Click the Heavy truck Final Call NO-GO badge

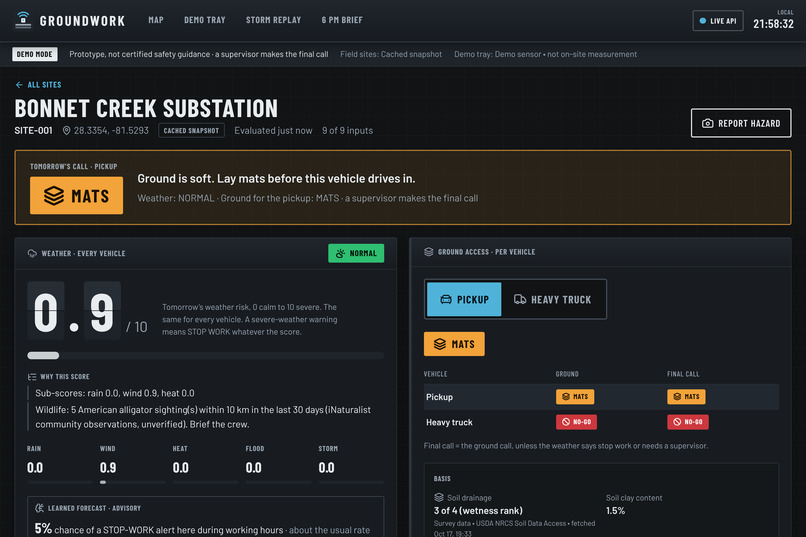tap(688, 422)
